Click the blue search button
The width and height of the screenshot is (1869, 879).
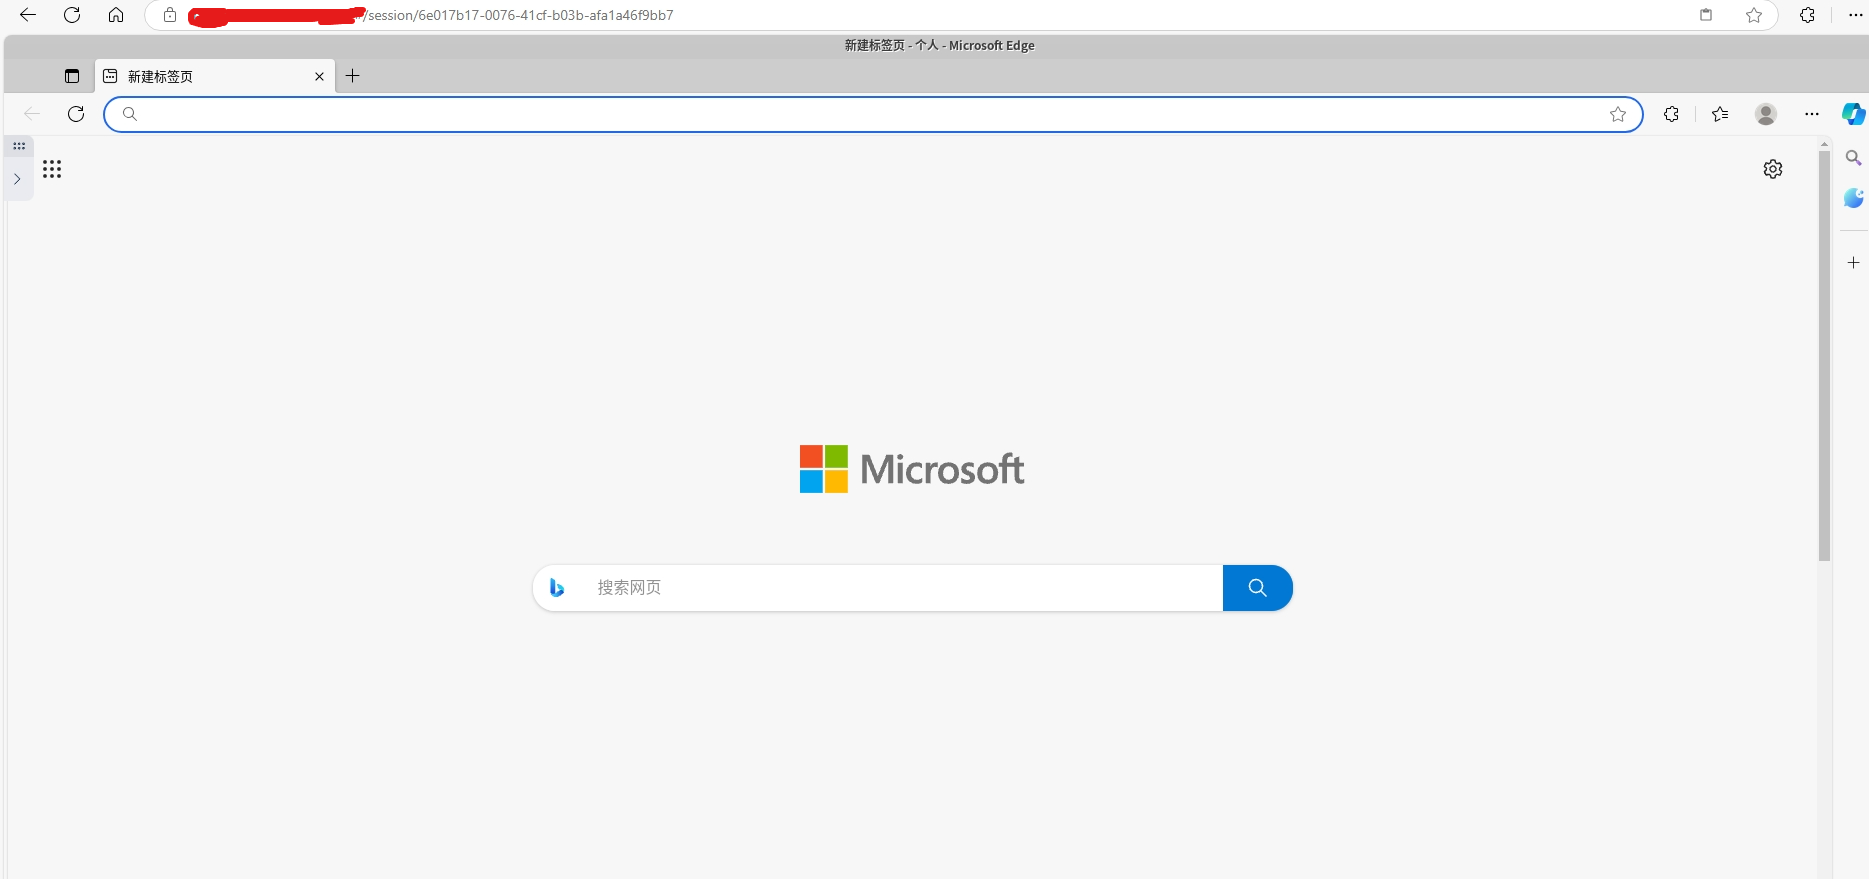(1257, 588)
